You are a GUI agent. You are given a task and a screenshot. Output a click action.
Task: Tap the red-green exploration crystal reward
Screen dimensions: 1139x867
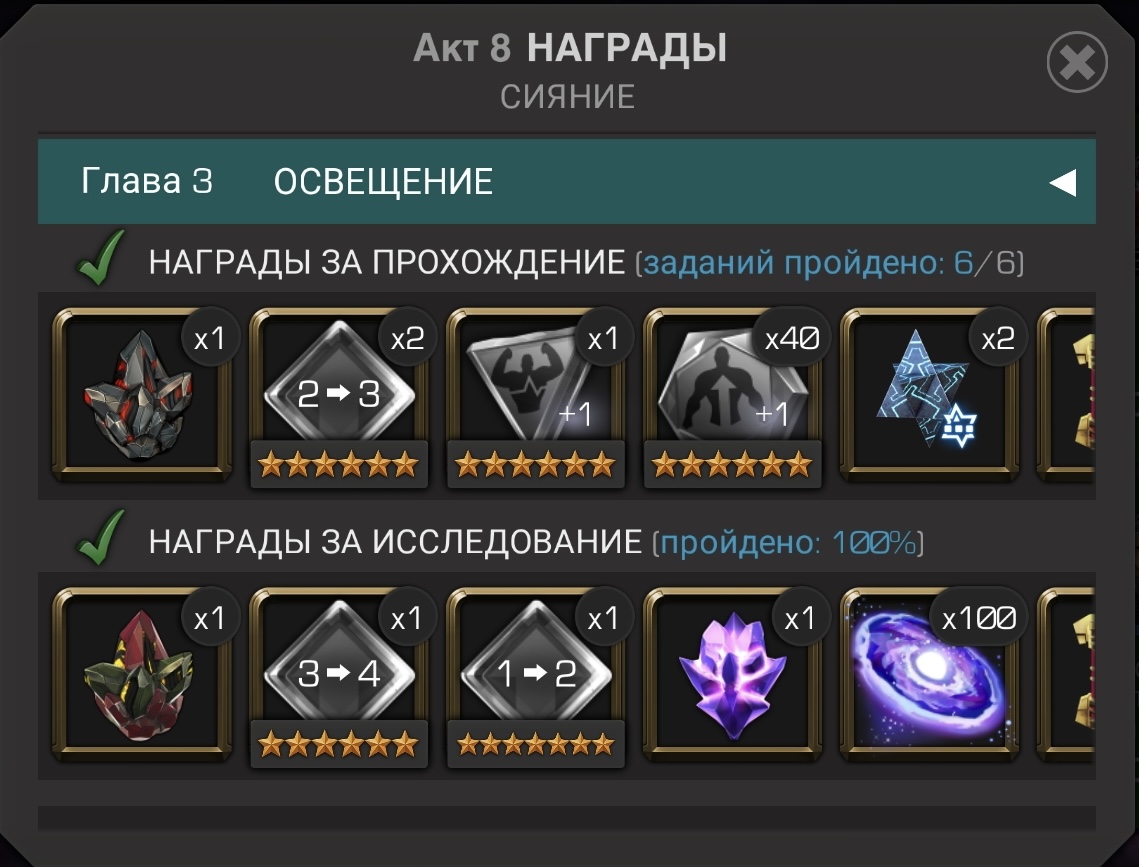(x=142, y=675)
